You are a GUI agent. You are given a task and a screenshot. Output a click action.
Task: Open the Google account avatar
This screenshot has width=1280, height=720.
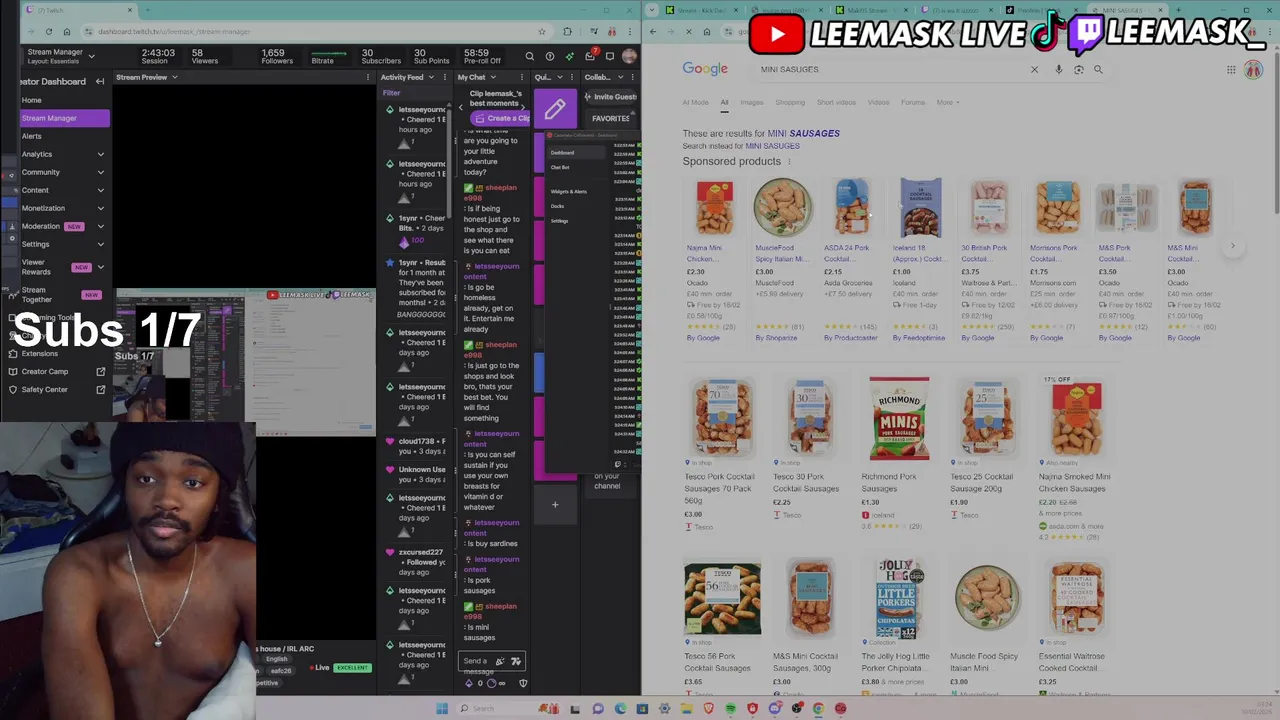1254,70
